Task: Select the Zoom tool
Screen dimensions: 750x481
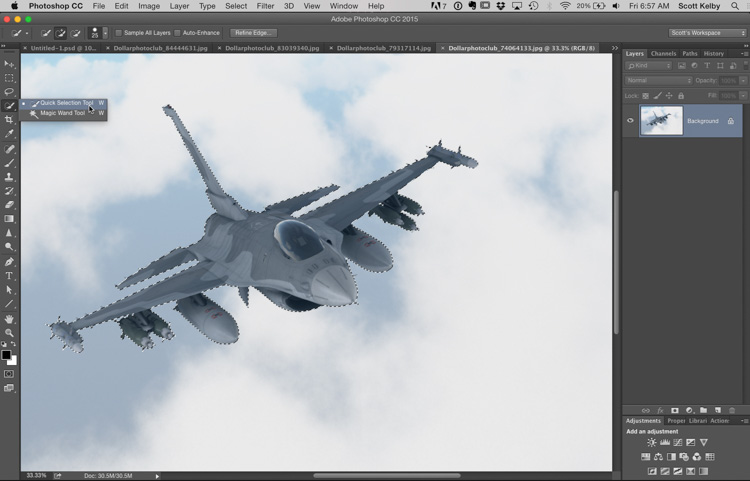Action: tap(10, 332)
